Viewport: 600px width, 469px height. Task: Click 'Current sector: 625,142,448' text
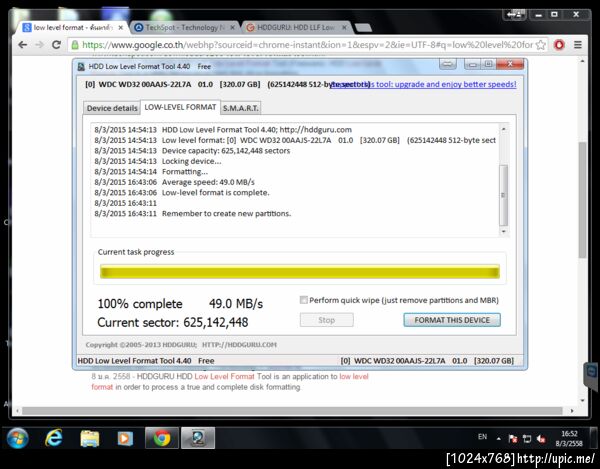tap(173, 322)
